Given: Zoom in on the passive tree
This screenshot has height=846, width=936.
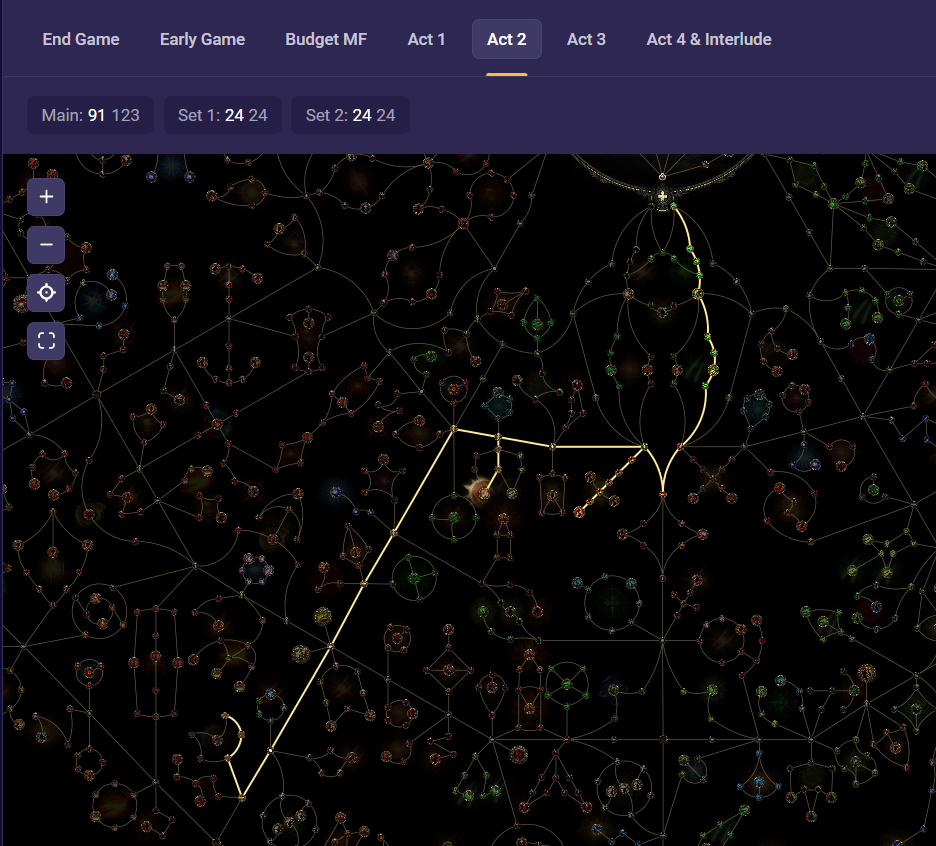Looking at the screenshot, I should 46,197.
